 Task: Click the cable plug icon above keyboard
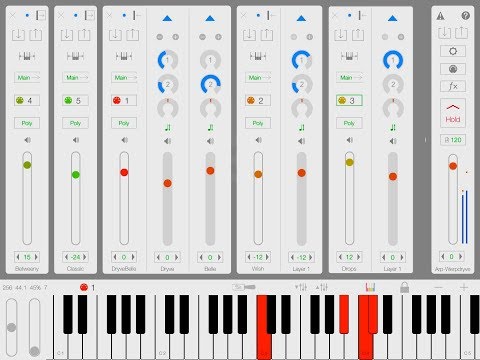244,287
